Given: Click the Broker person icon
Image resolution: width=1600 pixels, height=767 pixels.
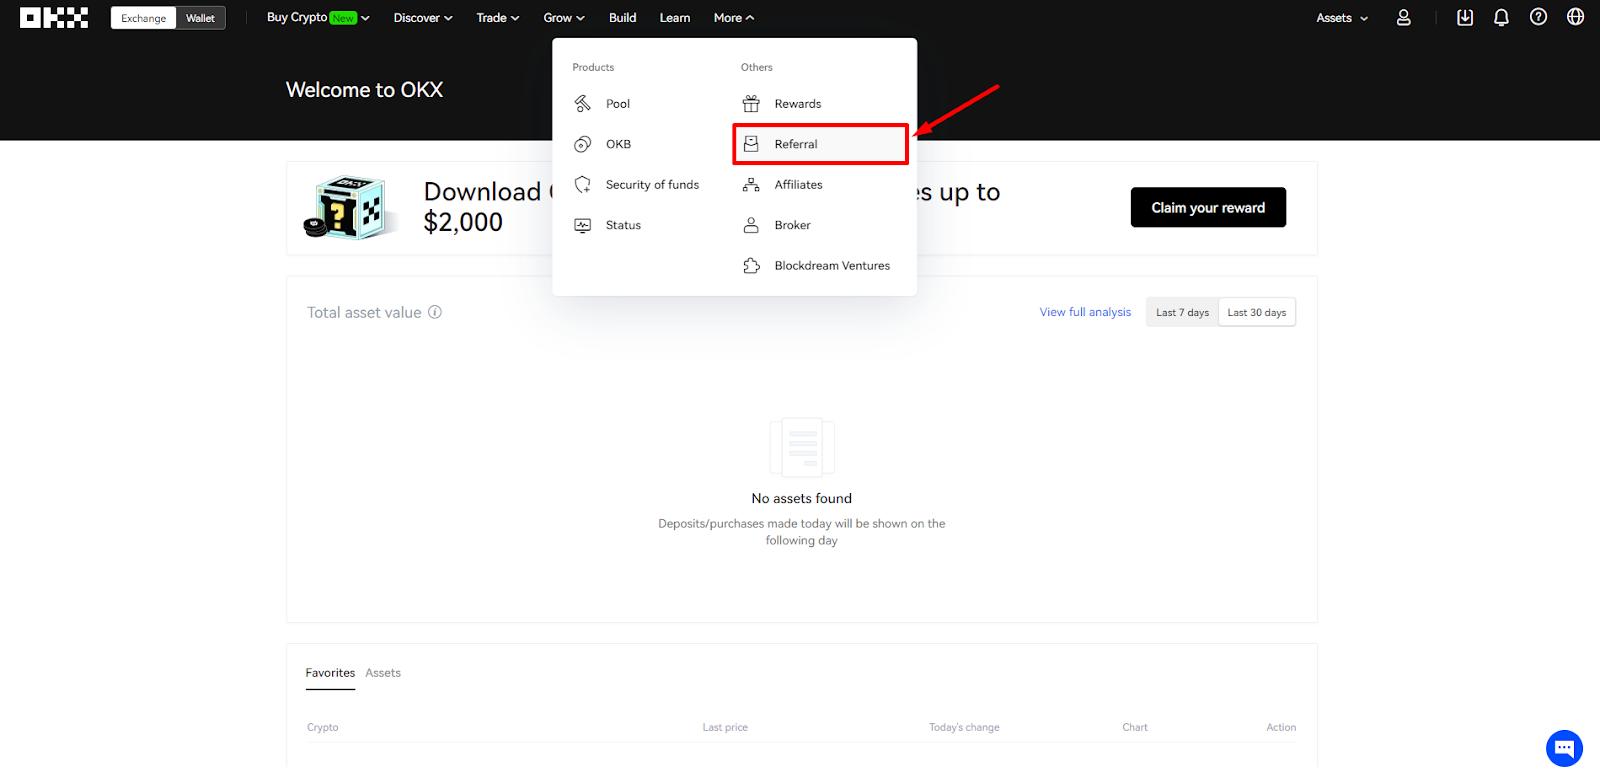Looking at the screenshot, I should [x=751, y=225].
